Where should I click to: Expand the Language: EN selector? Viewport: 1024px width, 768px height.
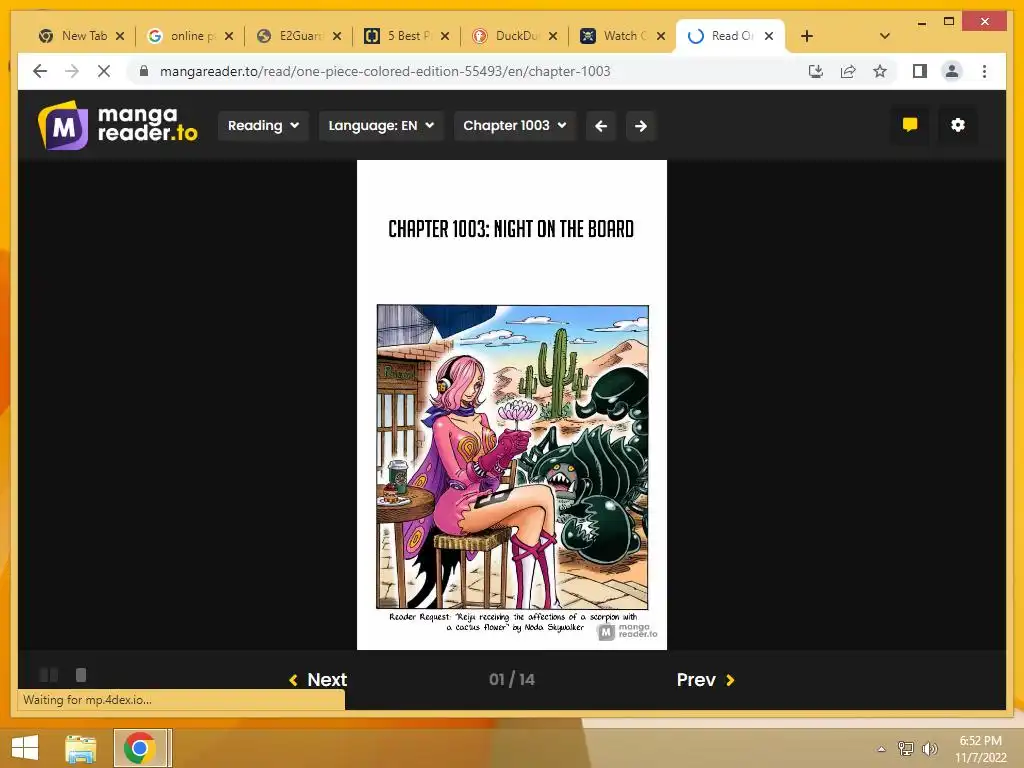(x=381, y=125)
